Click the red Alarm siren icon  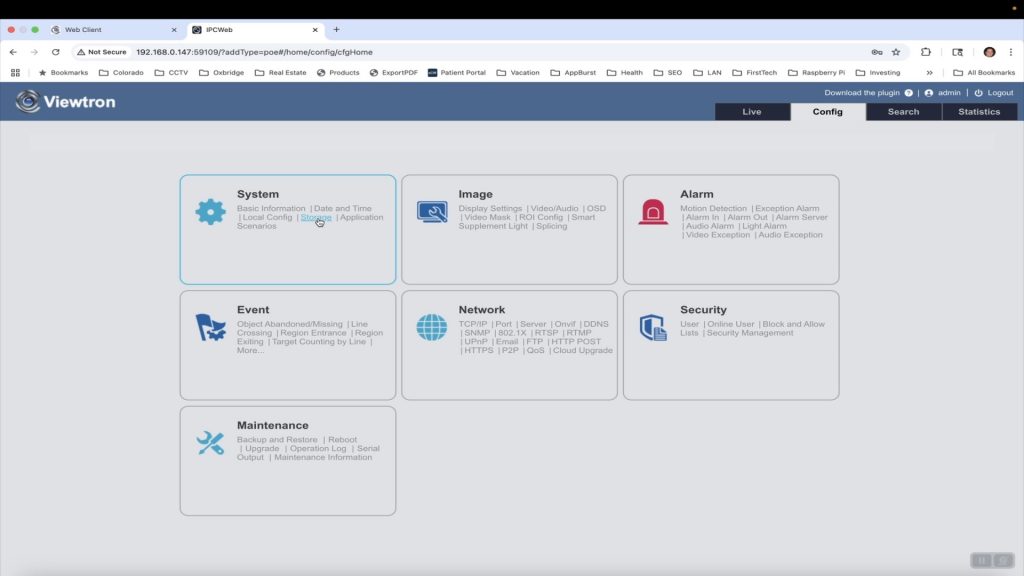point(653,212)
